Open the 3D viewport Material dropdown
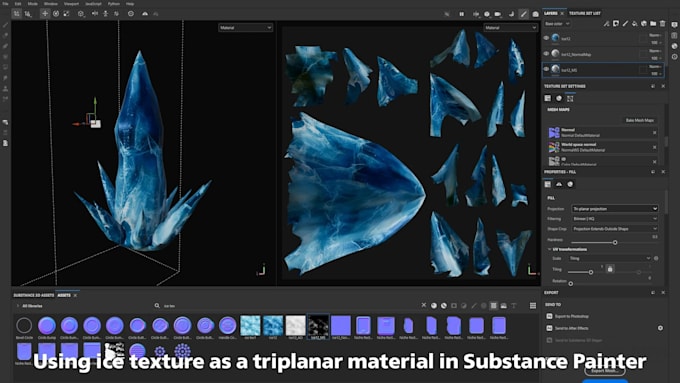680x383 pixels. click(x=245, y=28)
